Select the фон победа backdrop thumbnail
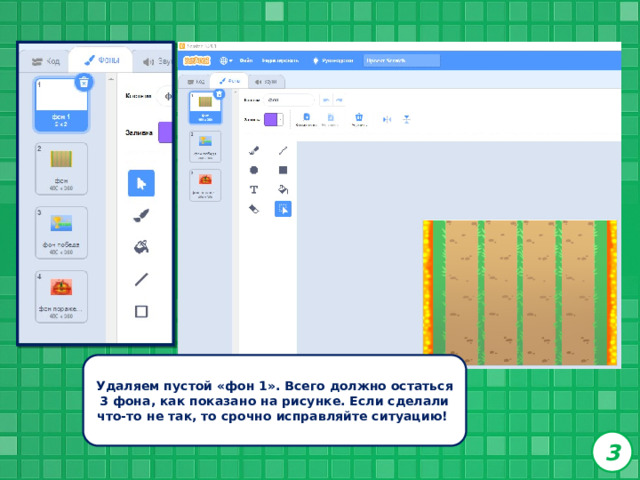This screenshot has width=640, height=480. click(x=61, y=232)
